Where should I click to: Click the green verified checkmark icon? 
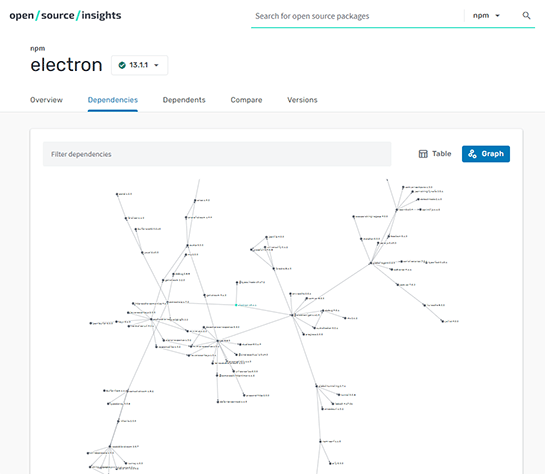point(122,65)
